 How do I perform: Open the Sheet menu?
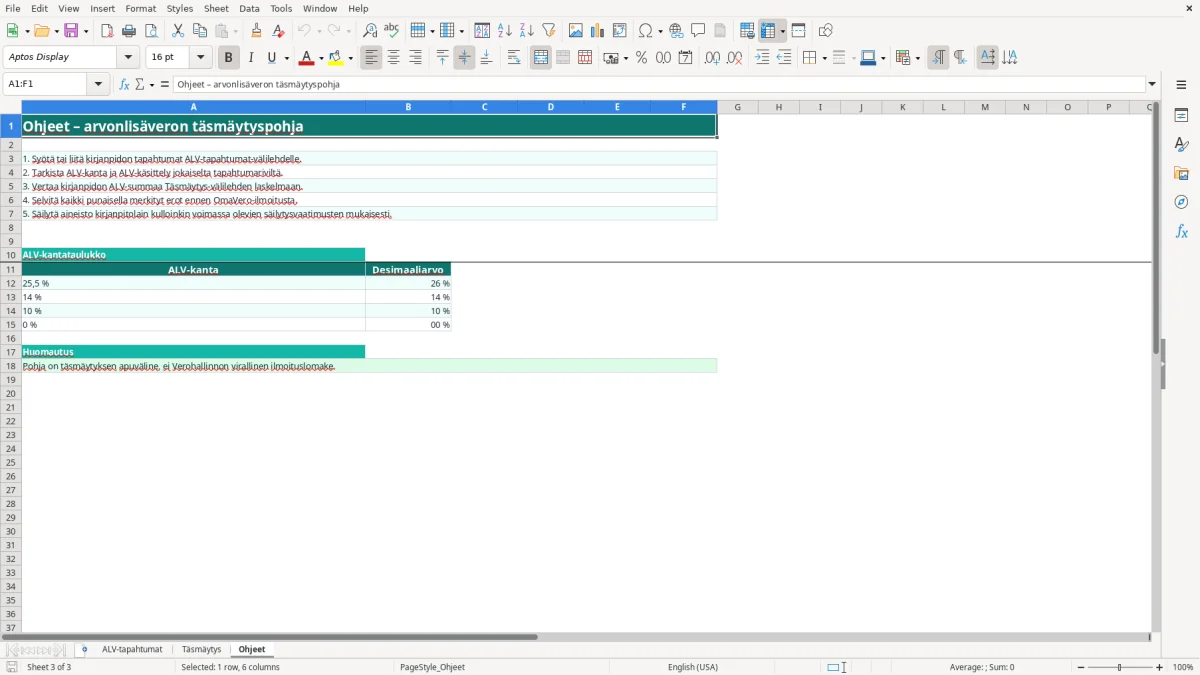[216, 8]
